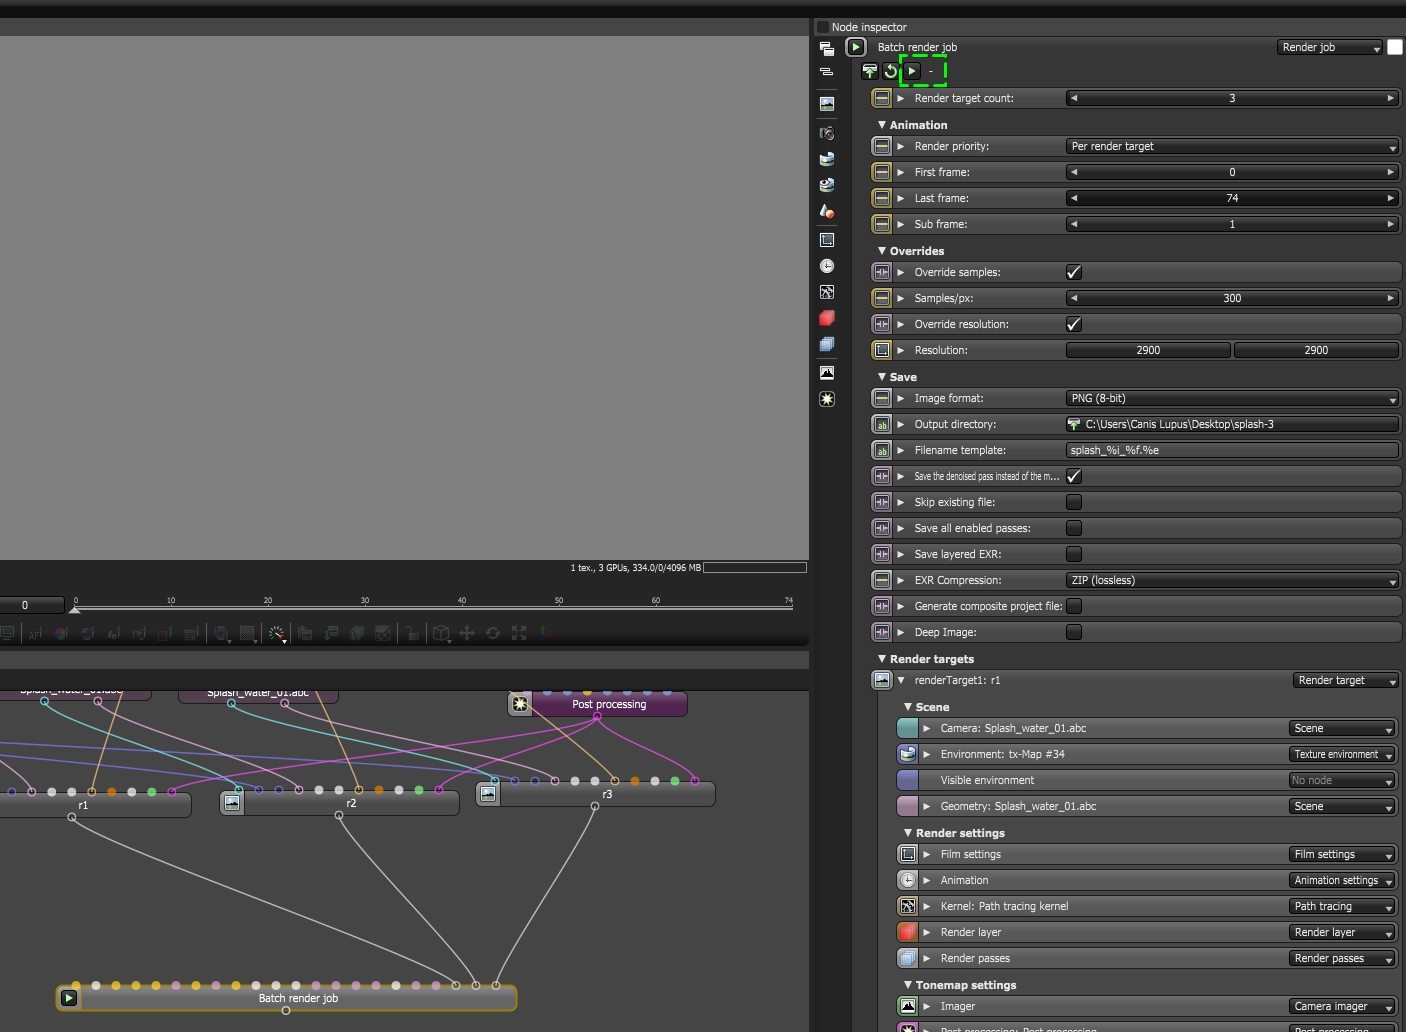This screenshot has width=1406, height=1032.
Task: Uncheck the Override samples checkbox
Action: click(x=1074, y=272)
